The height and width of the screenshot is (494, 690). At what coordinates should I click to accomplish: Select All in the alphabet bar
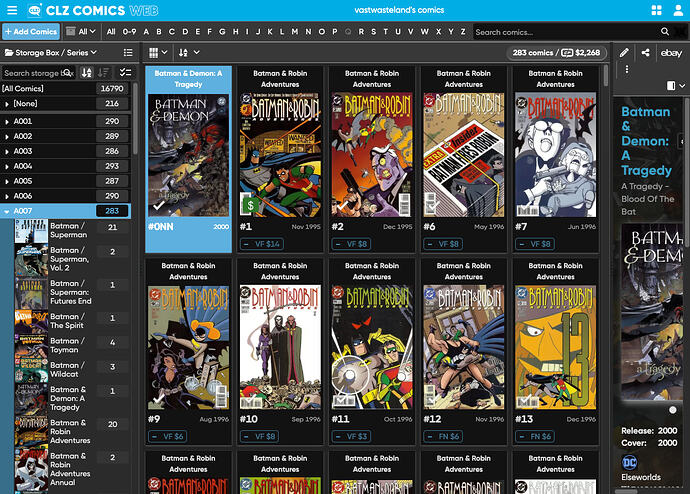tap(111, 32)
